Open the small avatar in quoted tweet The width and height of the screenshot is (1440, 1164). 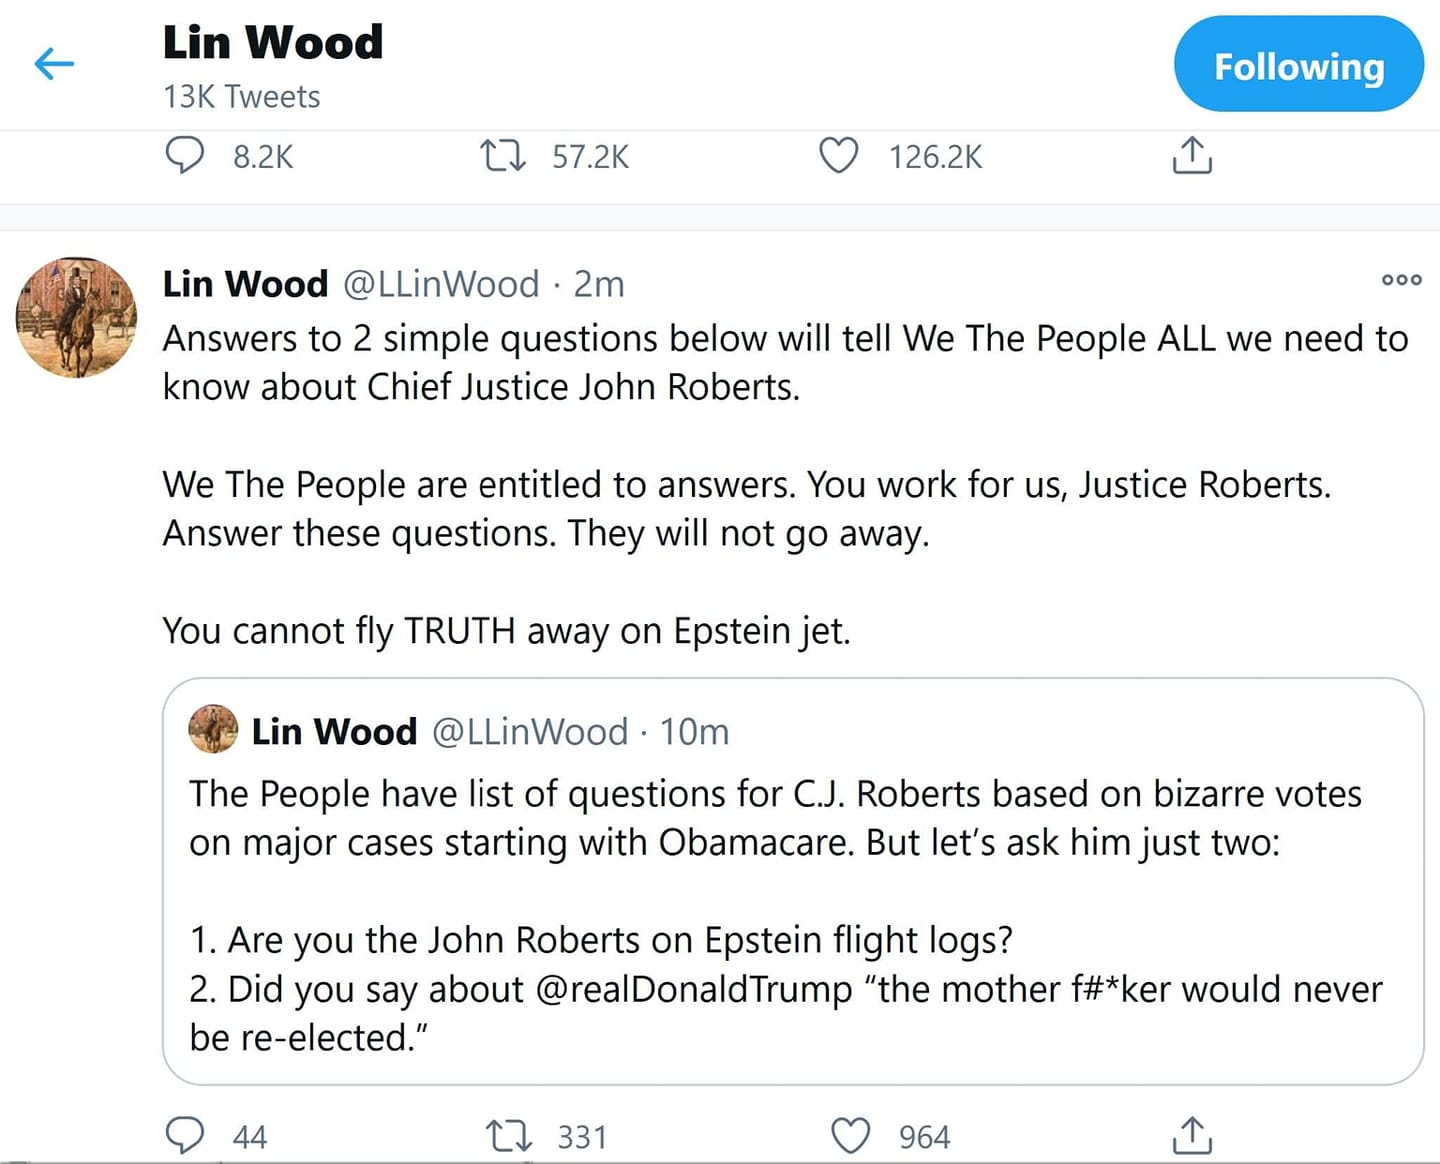pyautogui.click(x=213, y=729)
